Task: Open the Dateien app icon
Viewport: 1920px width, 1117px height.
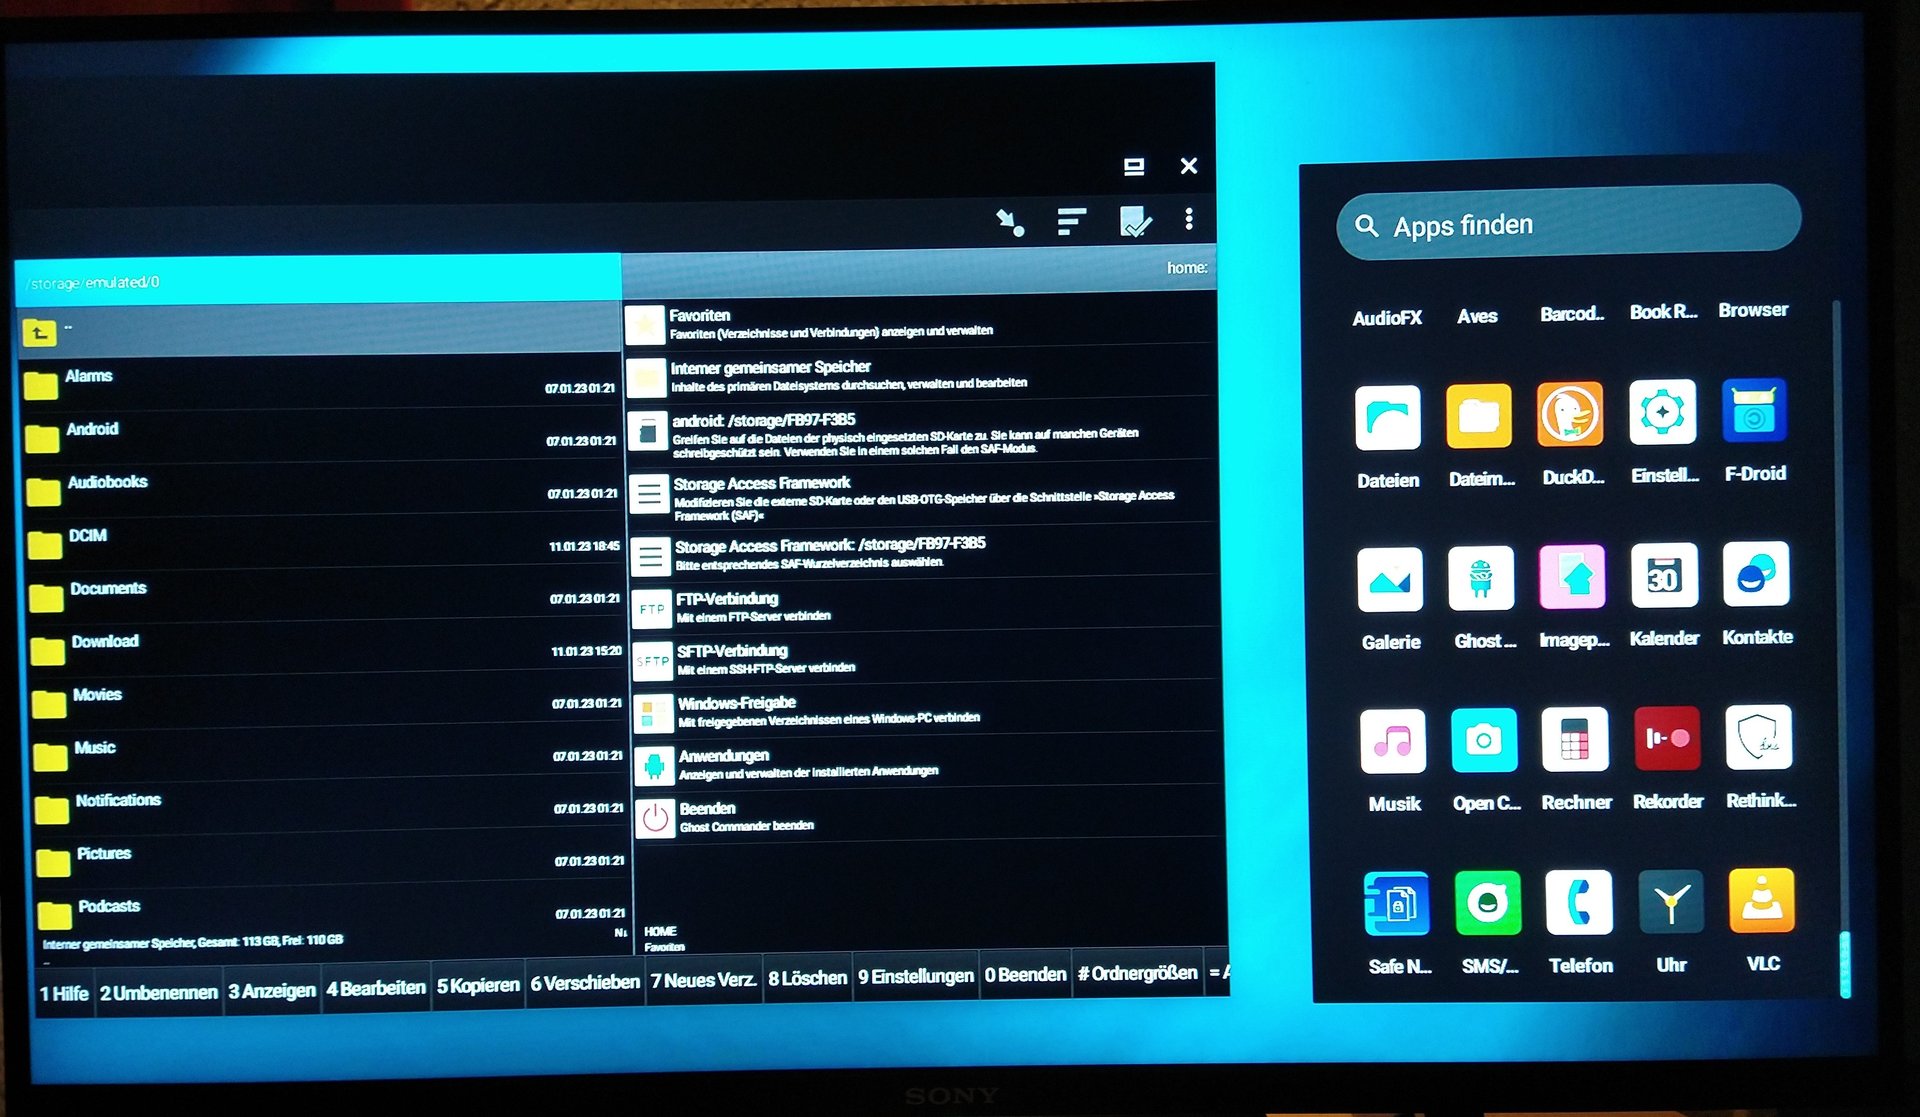Action: click(1387, 417)
